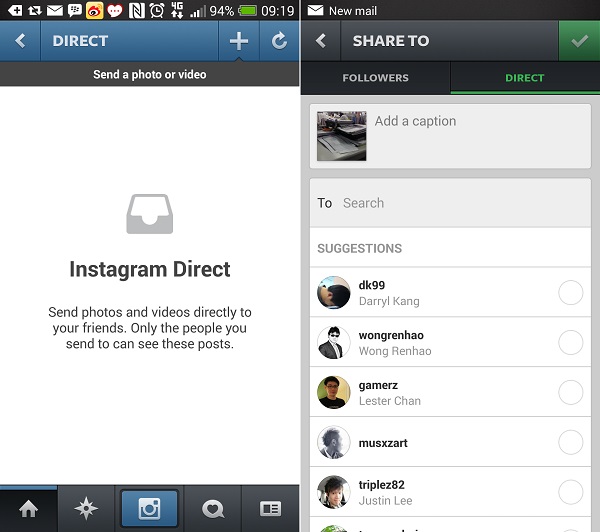Tap the Weibo notification icon in status bar
The height and width of the screenshot is (532, 600).
(95, 10)
